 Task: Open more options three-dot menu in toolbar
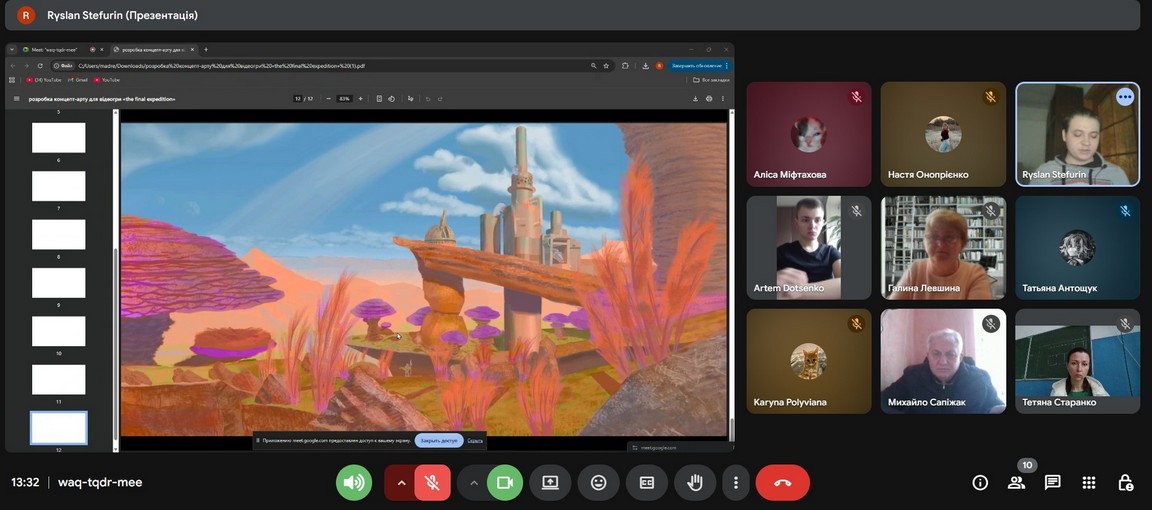pyautogui.click(x=735, y=483)
